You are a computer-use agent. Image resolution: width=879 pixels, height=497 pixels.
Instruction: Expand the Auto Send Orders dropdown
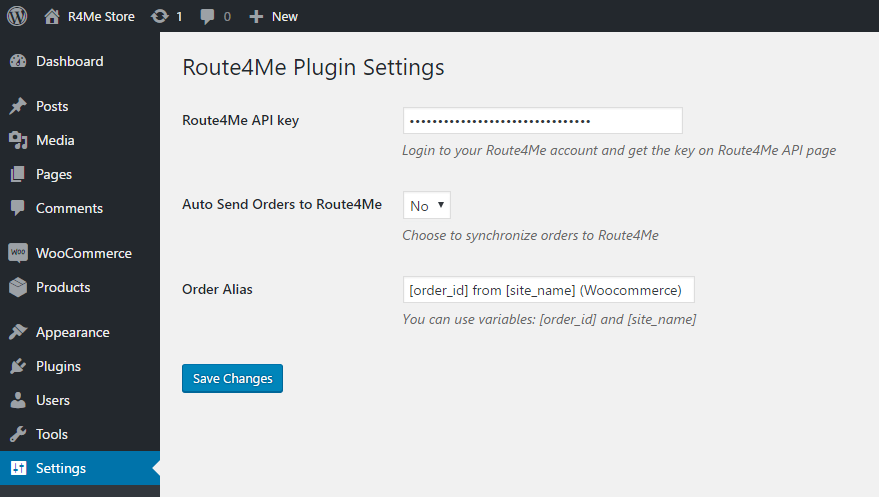[427, 206]
